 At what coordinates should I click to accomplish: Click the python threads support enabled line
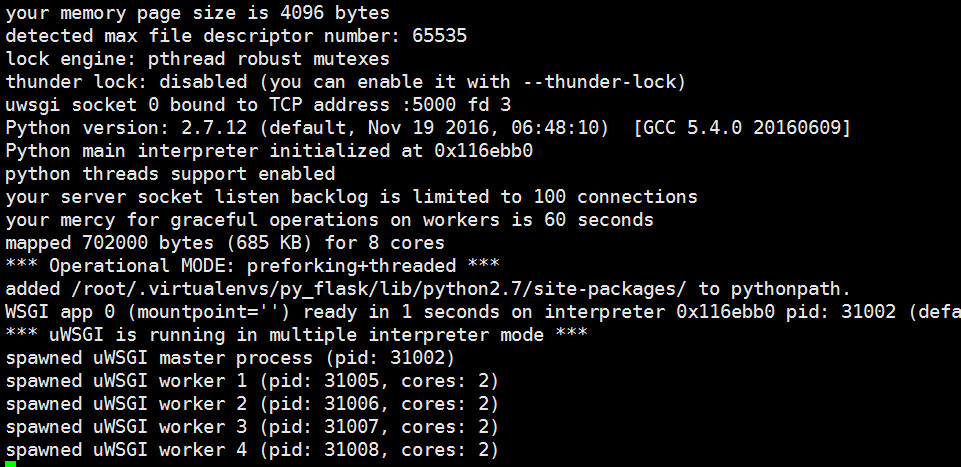170,174
